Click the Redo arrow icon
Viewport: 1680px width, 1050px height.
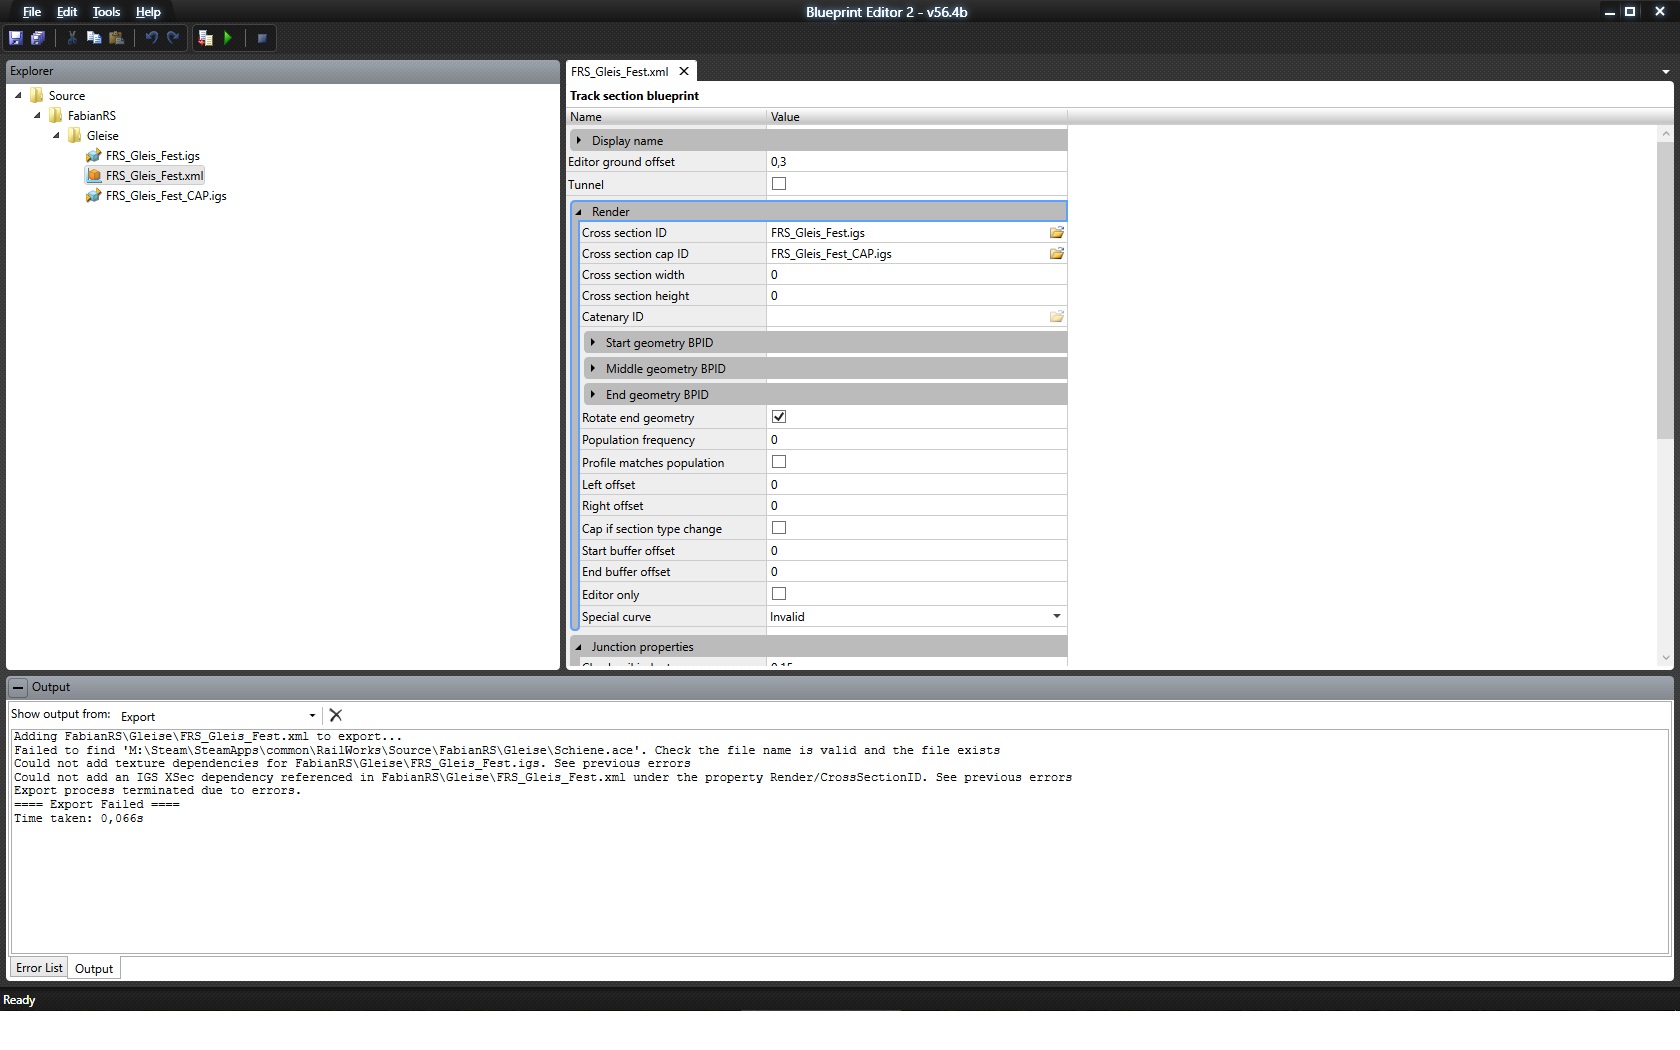[173, 38]
